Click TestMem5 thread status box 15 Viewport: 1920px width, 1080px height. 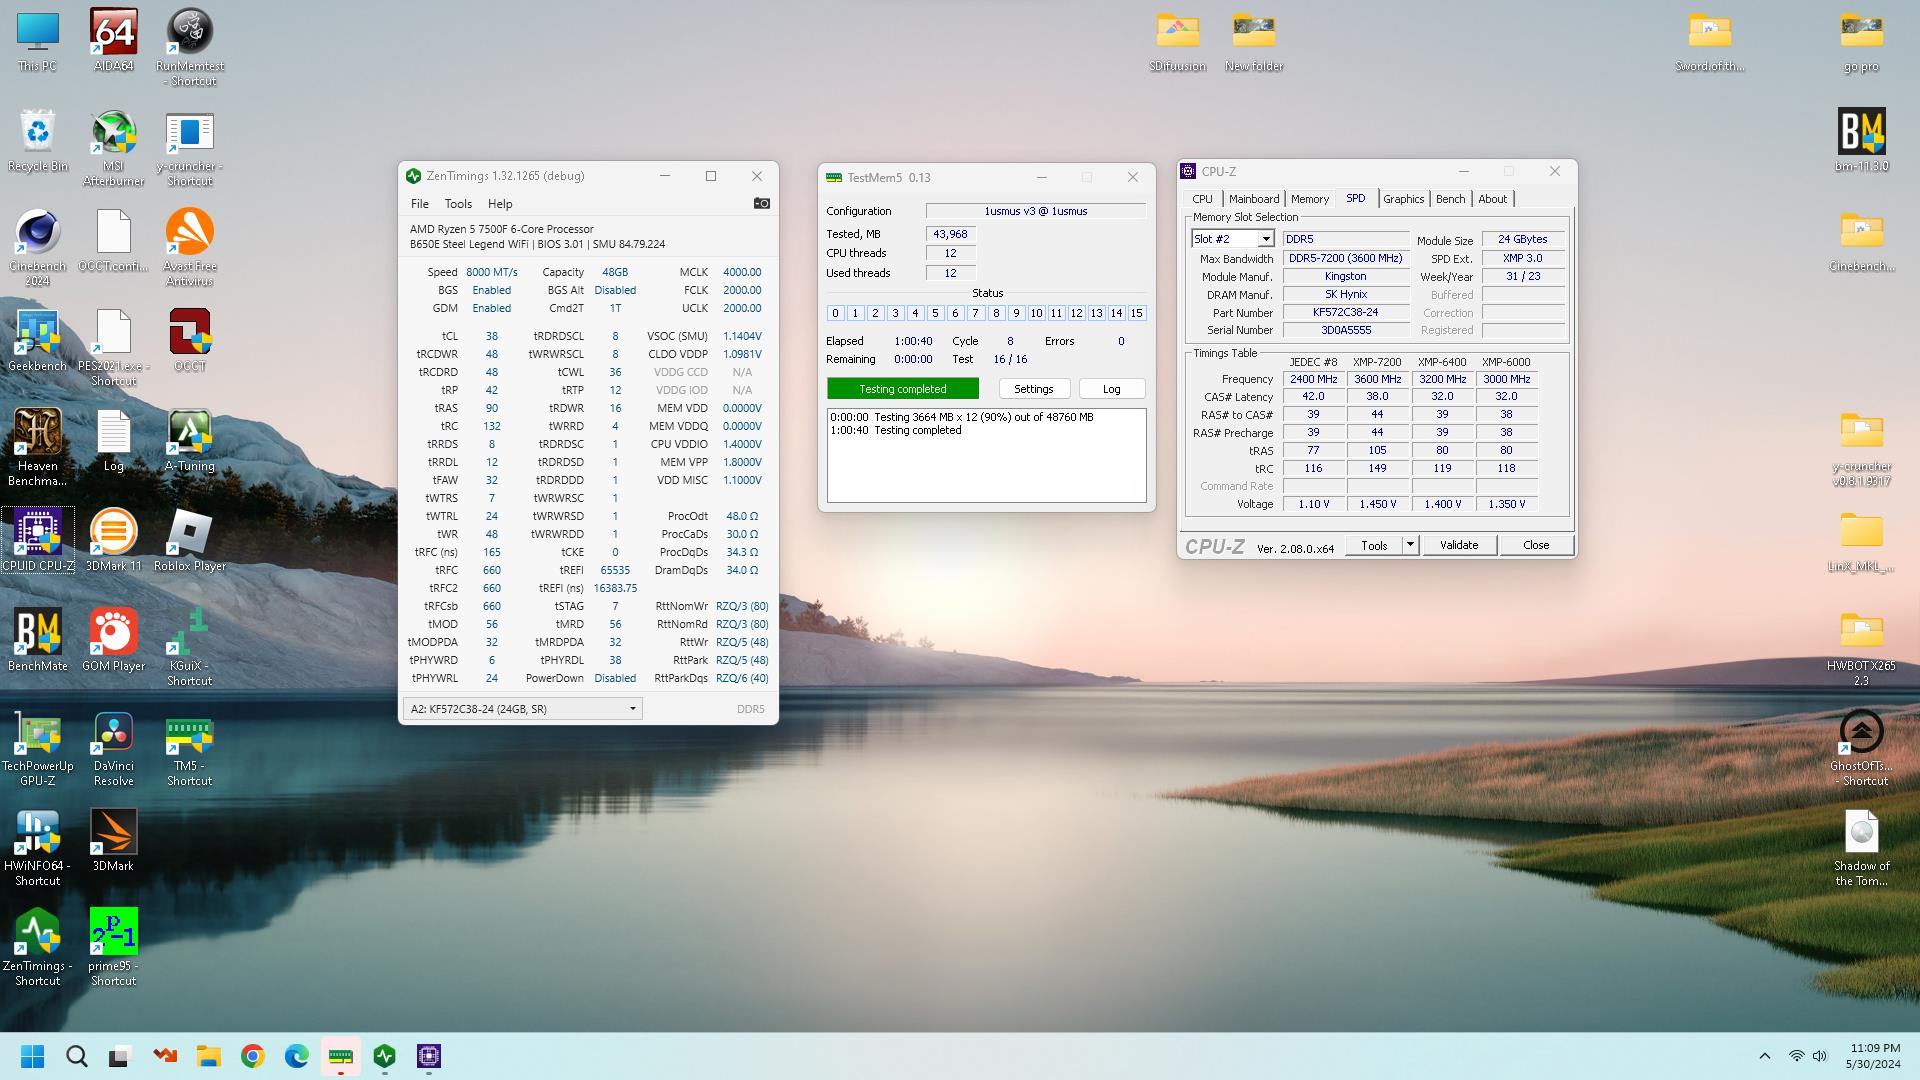[1136, 313]
